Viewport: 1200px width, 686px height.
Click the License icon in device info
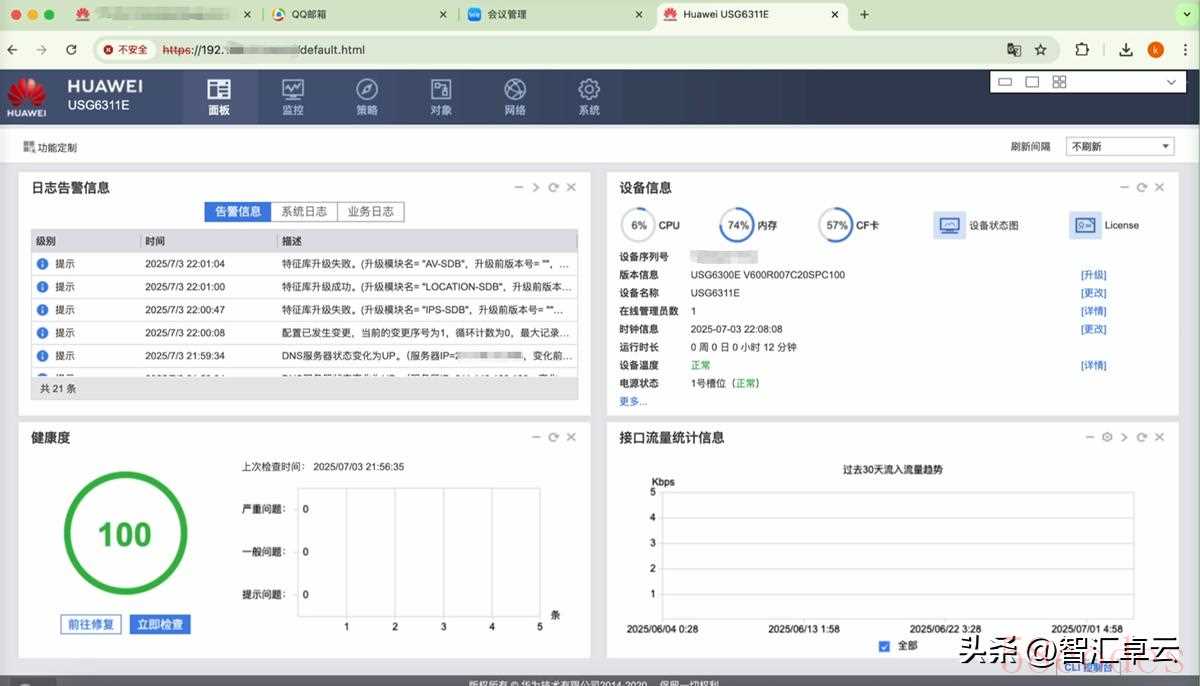[x=1085, y=225]
